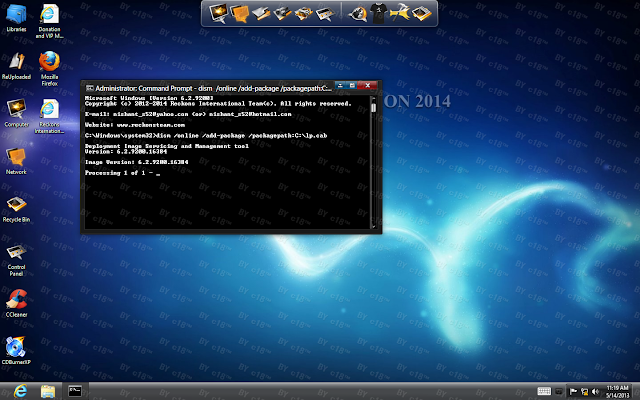Click the Command Prompt title bar text
Screen dimensions: 640x400
pos(213,88)
